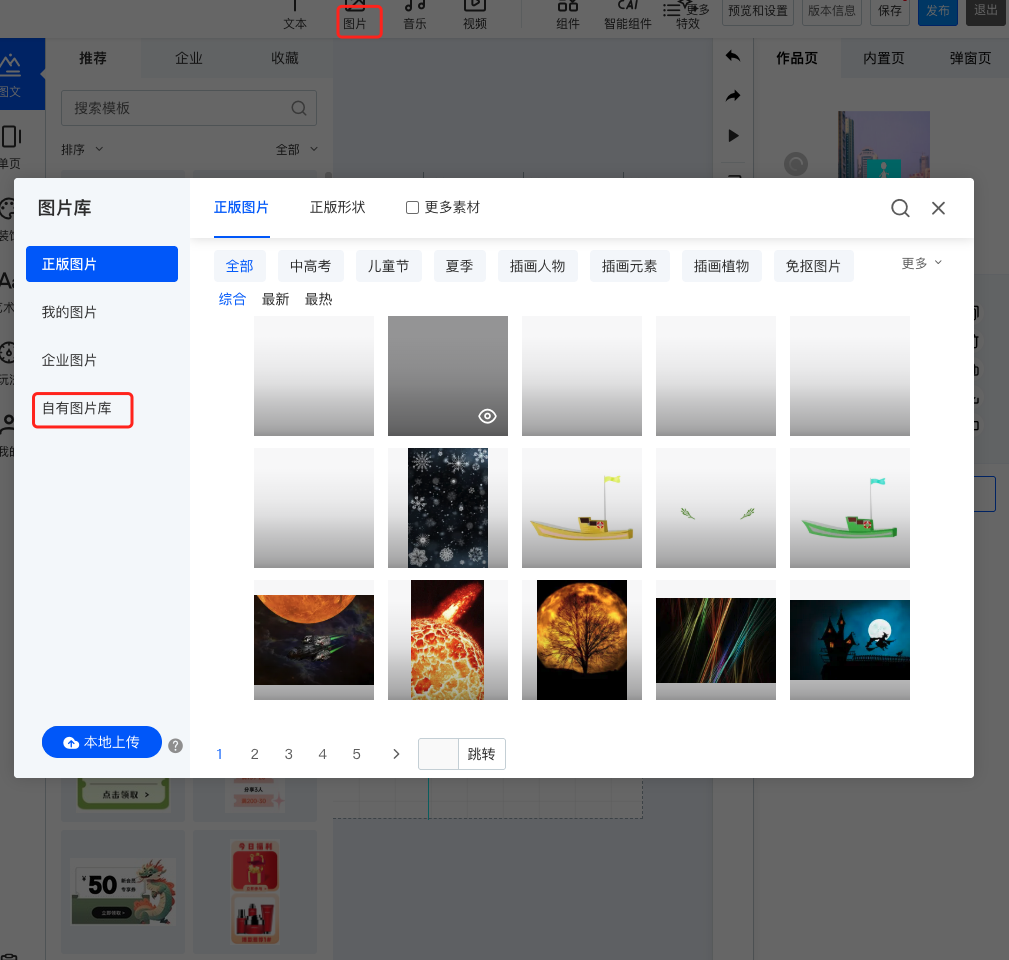This screenshot has height=960, width=1009.
Task: Expand the 更多 categories dropdown
Action: pos(921,263)
